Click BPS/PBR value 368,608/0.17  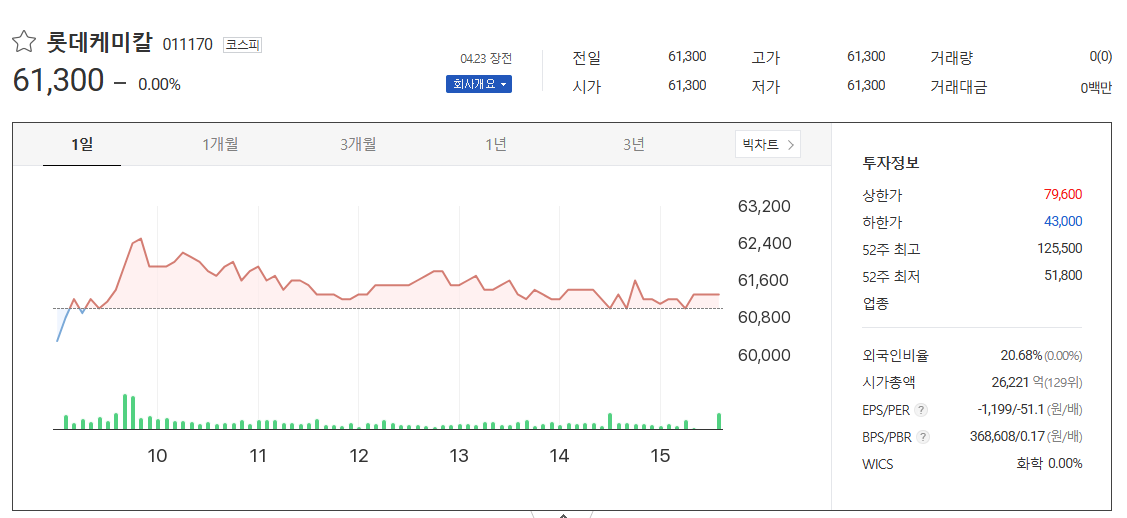pyautogui.click(x=1008, y=436)
